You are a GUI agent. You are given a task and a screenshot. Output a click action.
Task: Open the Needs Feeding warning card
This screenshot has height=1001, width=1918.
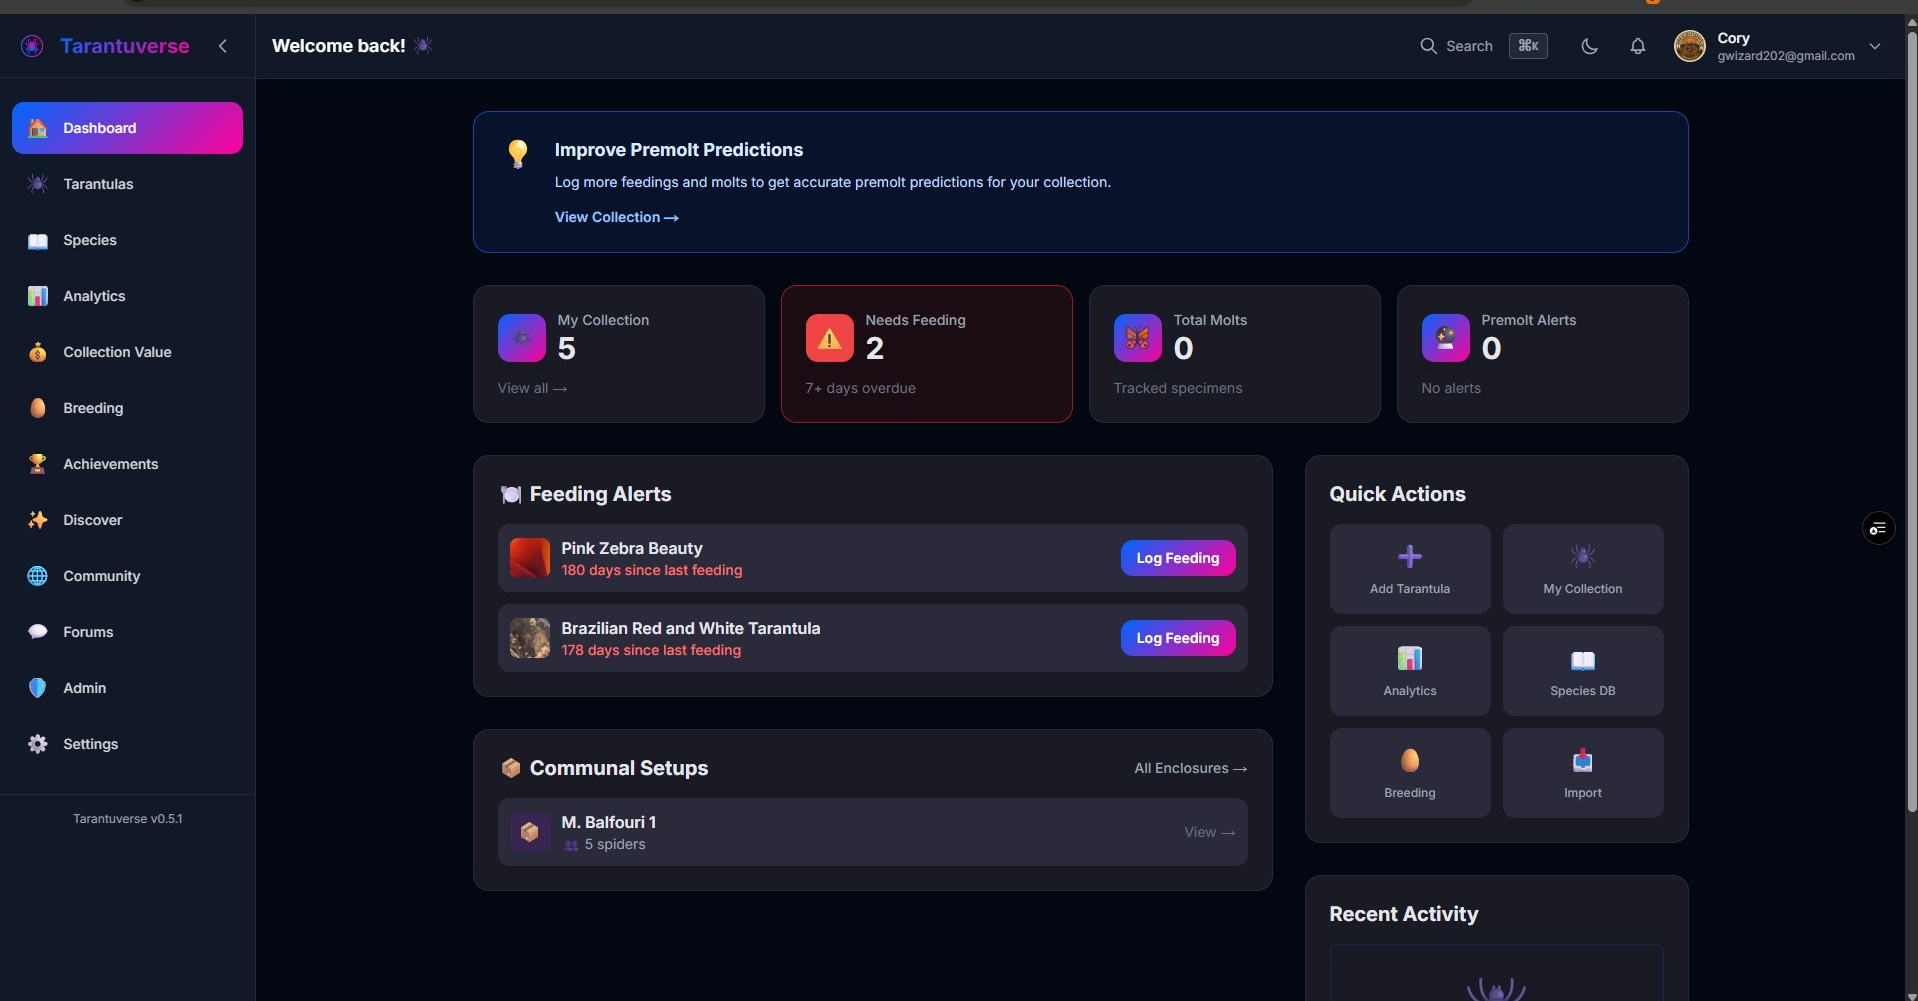click(x=926, y=354)
